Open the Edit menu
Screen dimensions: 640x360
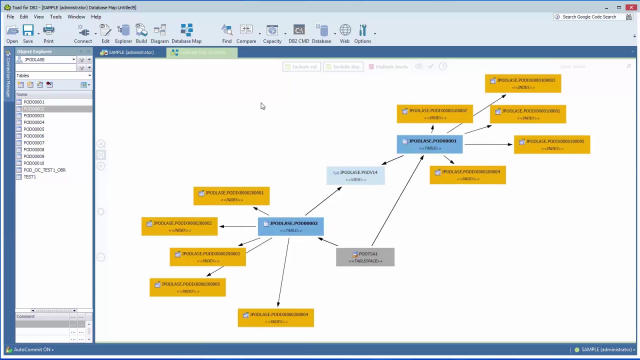click(24, 17)
